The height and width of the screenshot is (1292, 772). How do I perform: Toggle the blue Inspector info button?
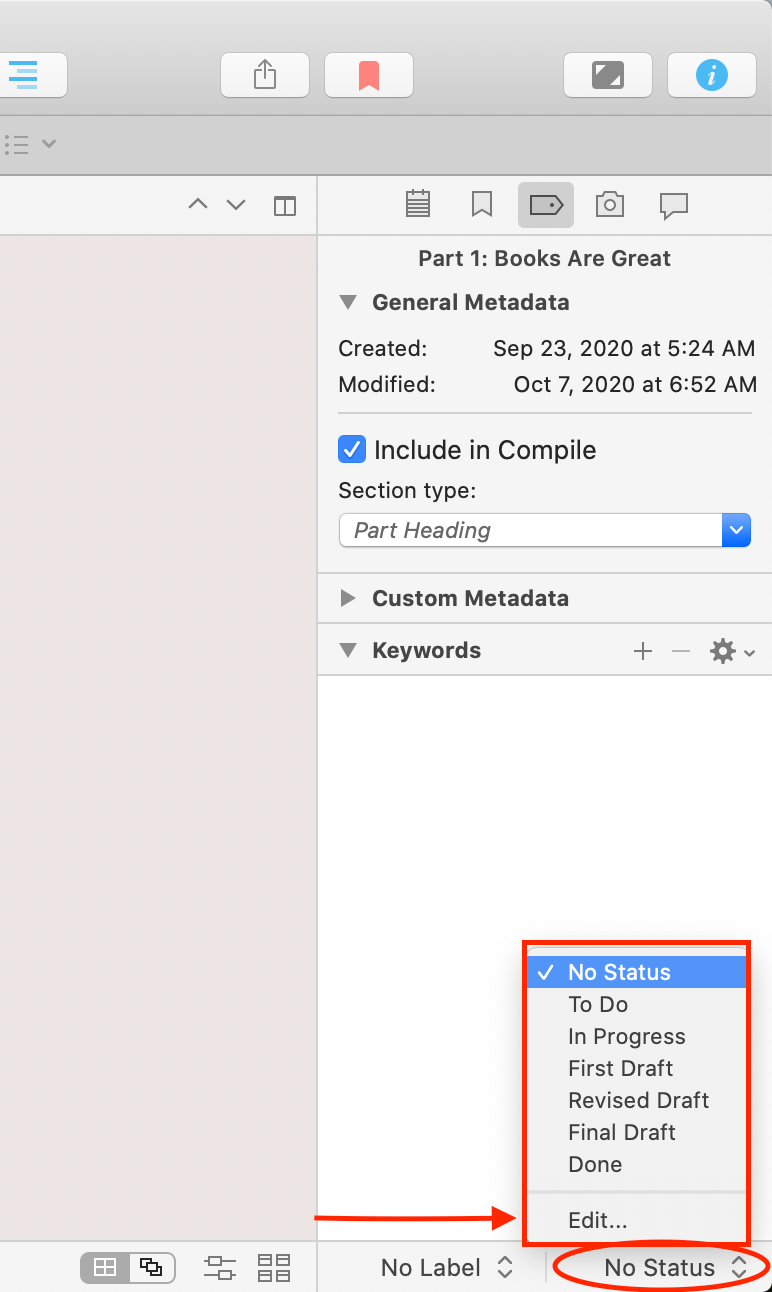tap(712, 75)
